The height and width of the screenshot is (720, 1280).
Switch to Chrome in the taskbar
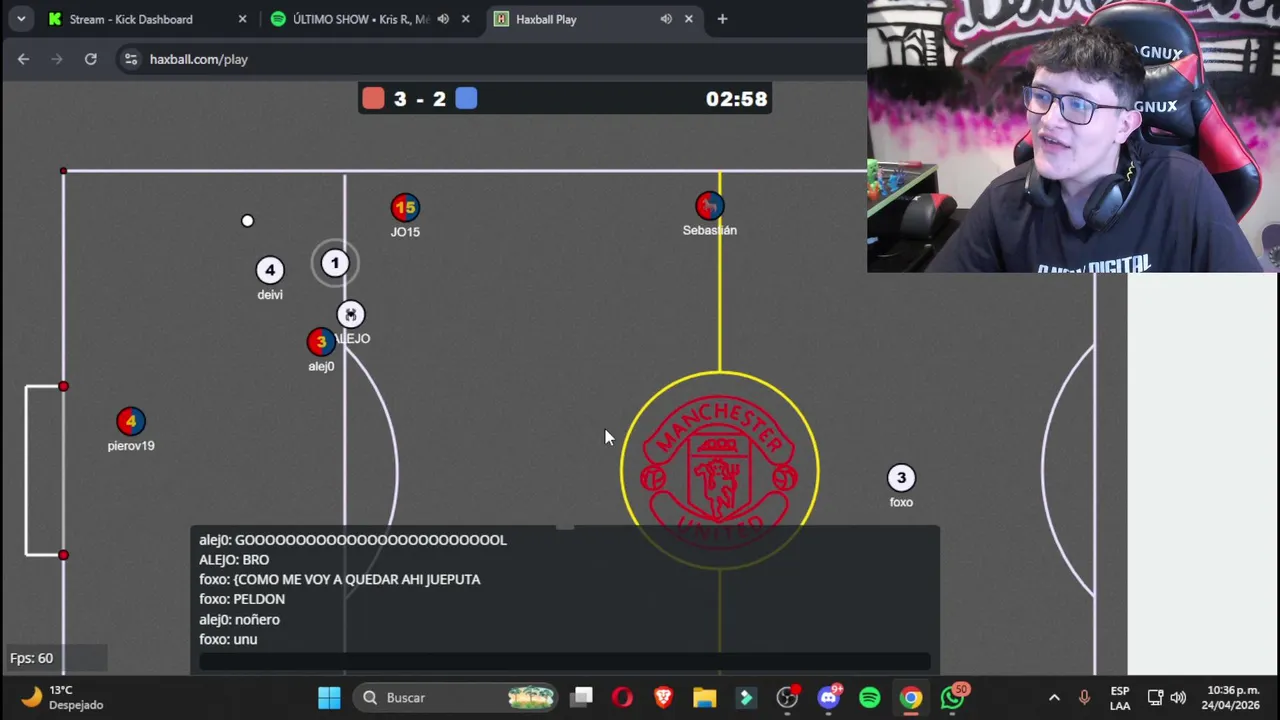tap(911, 697)
